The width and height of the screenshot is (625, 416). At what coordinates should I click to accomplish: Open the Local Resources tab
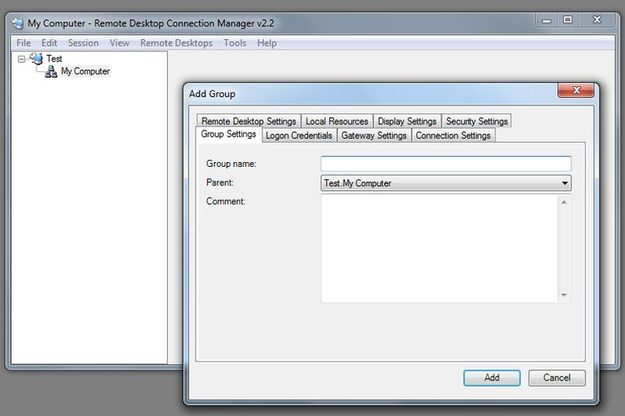337,121
